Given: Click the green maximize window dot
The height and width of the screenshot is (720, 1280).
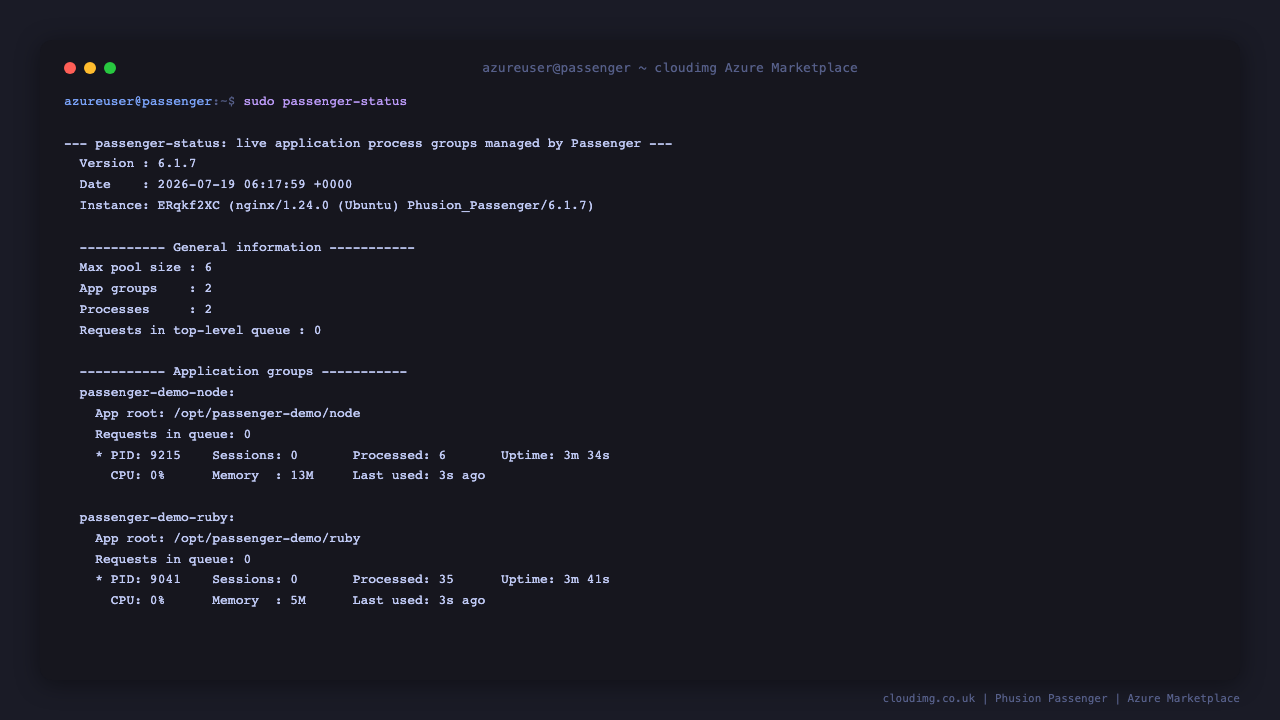Looking at the screenshot, I should (x=110, y=68).
